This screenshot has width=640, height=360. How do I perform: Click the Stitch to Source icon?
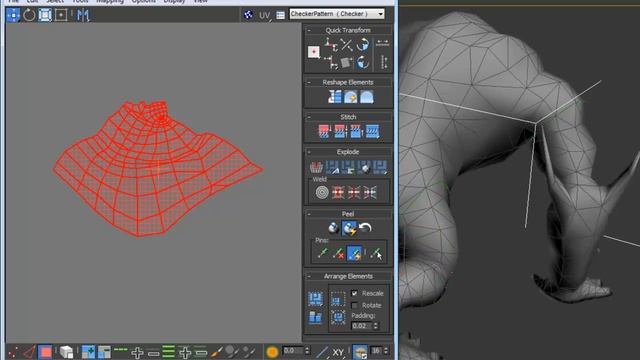point(356,131)
